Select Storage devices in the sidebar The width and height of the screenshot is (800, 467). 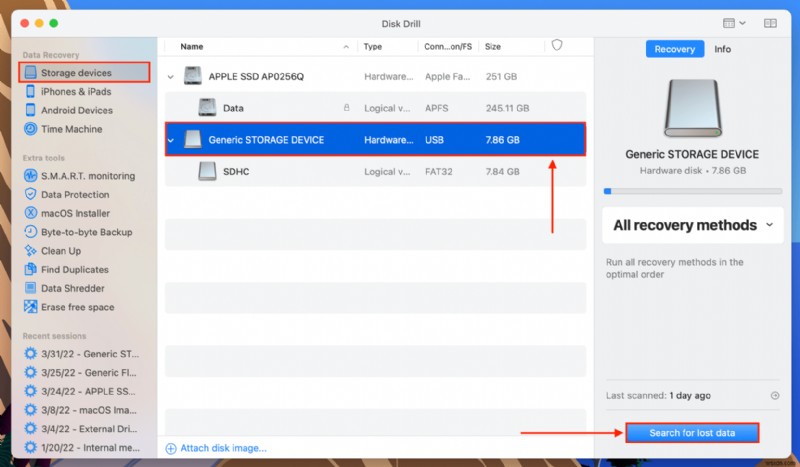[x=84, y=72]
